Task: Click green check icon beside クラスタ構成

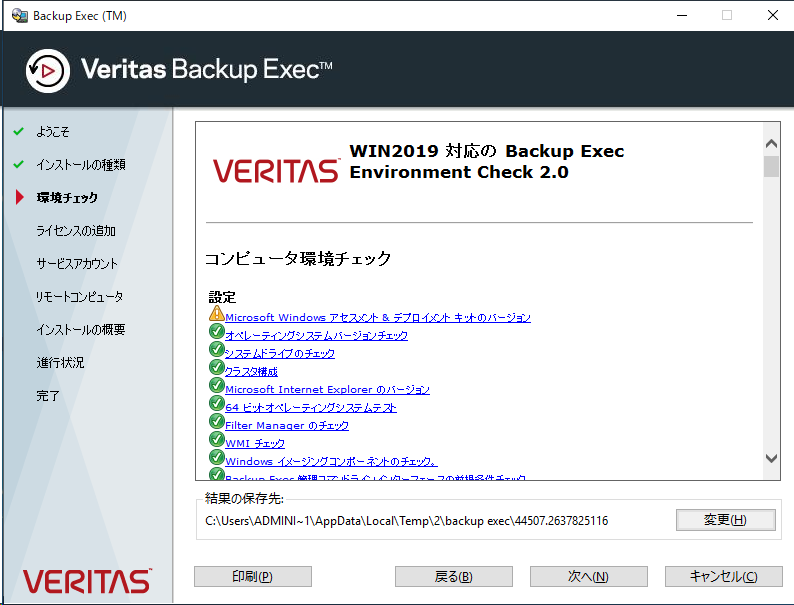Action: point(217,368)
